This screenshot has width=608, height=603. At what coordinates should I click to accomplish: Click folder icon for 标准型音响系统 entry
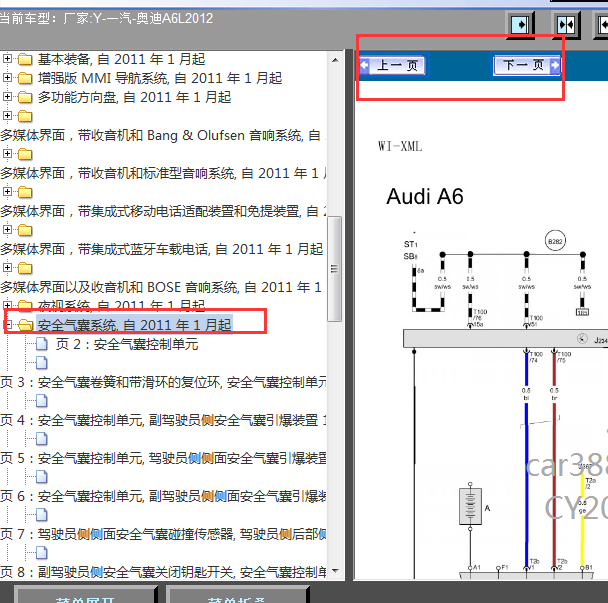point(25,154)
